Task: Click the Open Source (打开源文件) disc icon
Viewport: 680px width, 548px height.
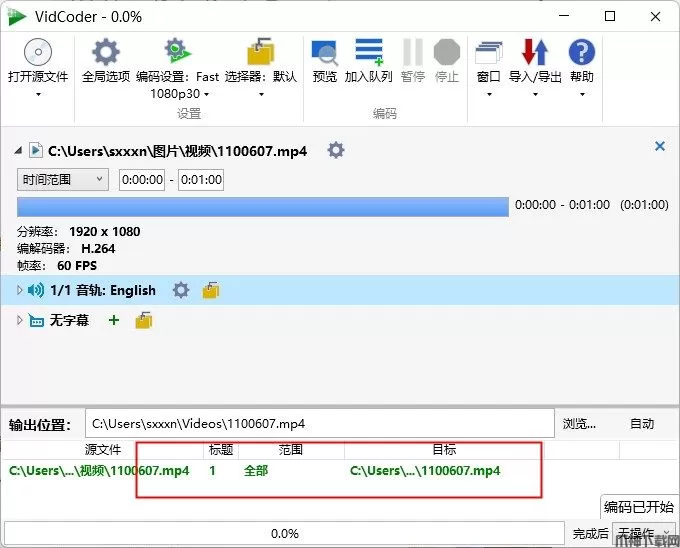Action: click(x=38, y=52)
